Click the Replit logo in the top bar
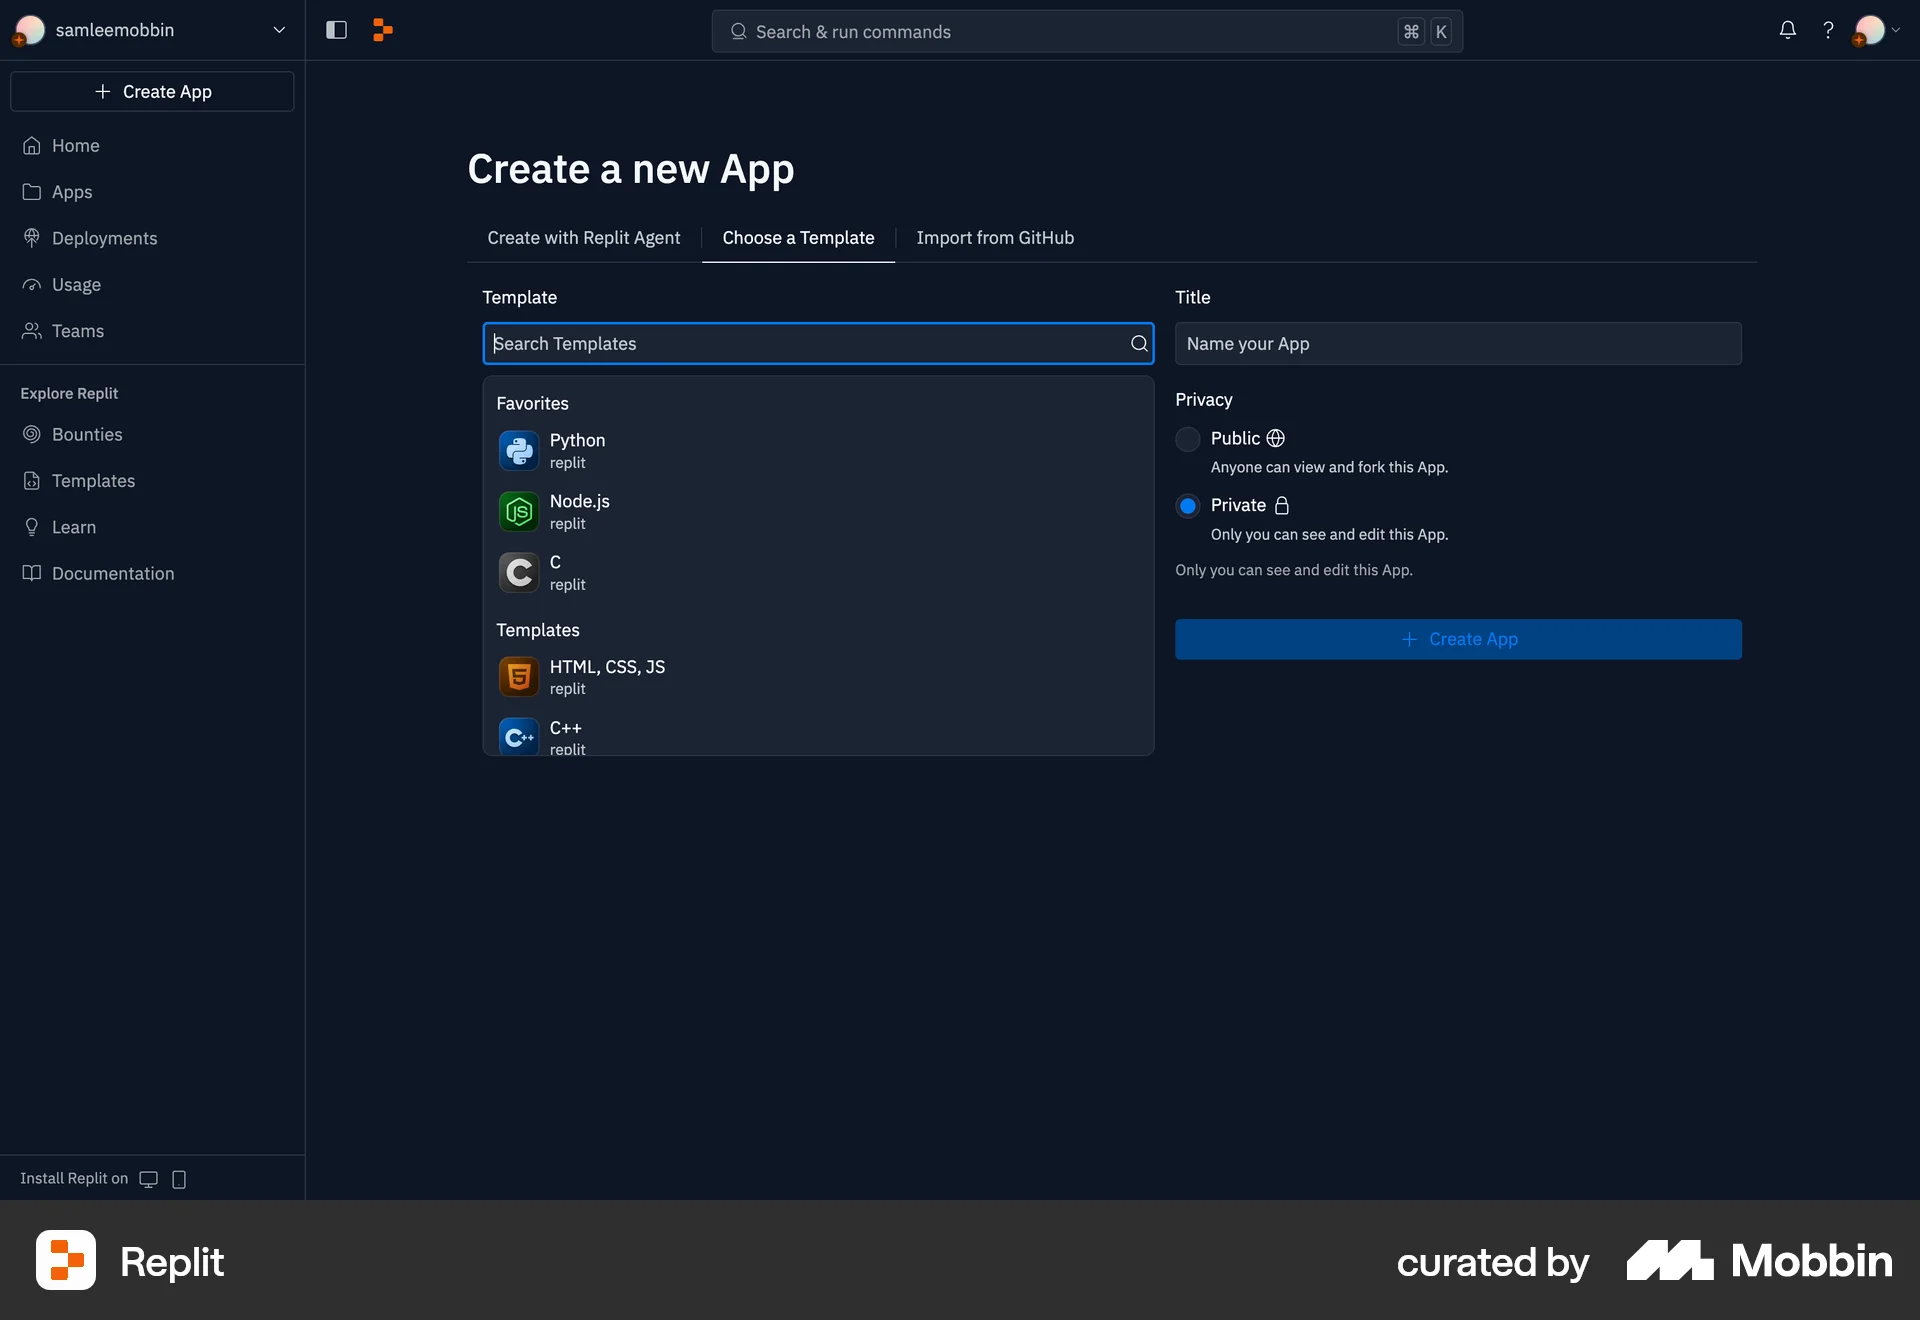This screenshot has width=1920, height=1320. coord(382,30)
